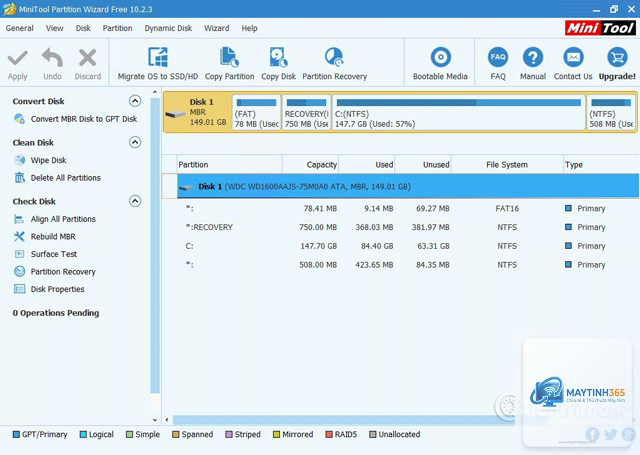This screenshot has width=640, height=455.
Task: Collapse the Check Disk section
Action: tap(135, 201)
